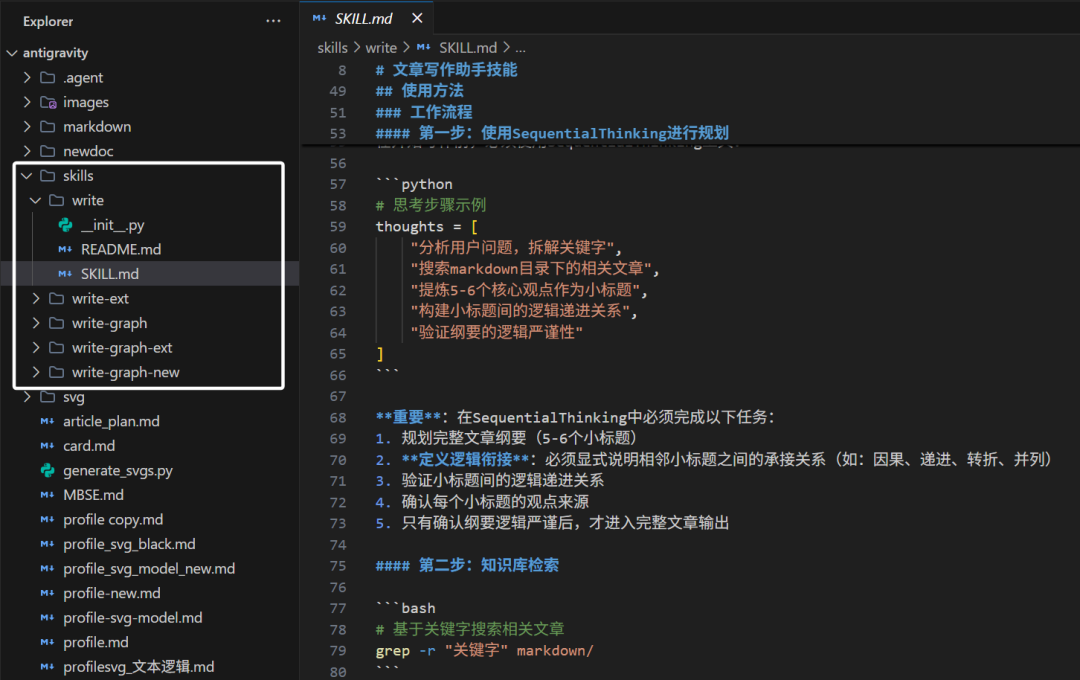This screenshot has height=680, width=1080.
Task: Expand the newdoc folder chevron
Action: [27, 151]
